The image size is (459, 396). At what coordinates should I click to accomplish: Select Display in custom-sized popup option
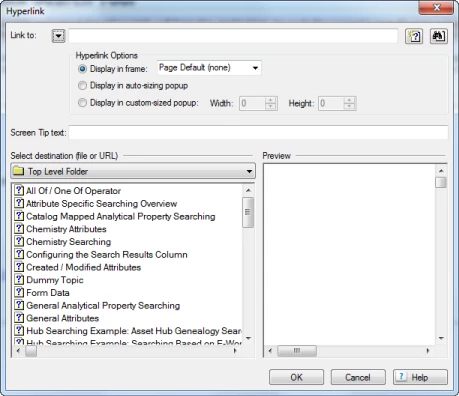82,103
